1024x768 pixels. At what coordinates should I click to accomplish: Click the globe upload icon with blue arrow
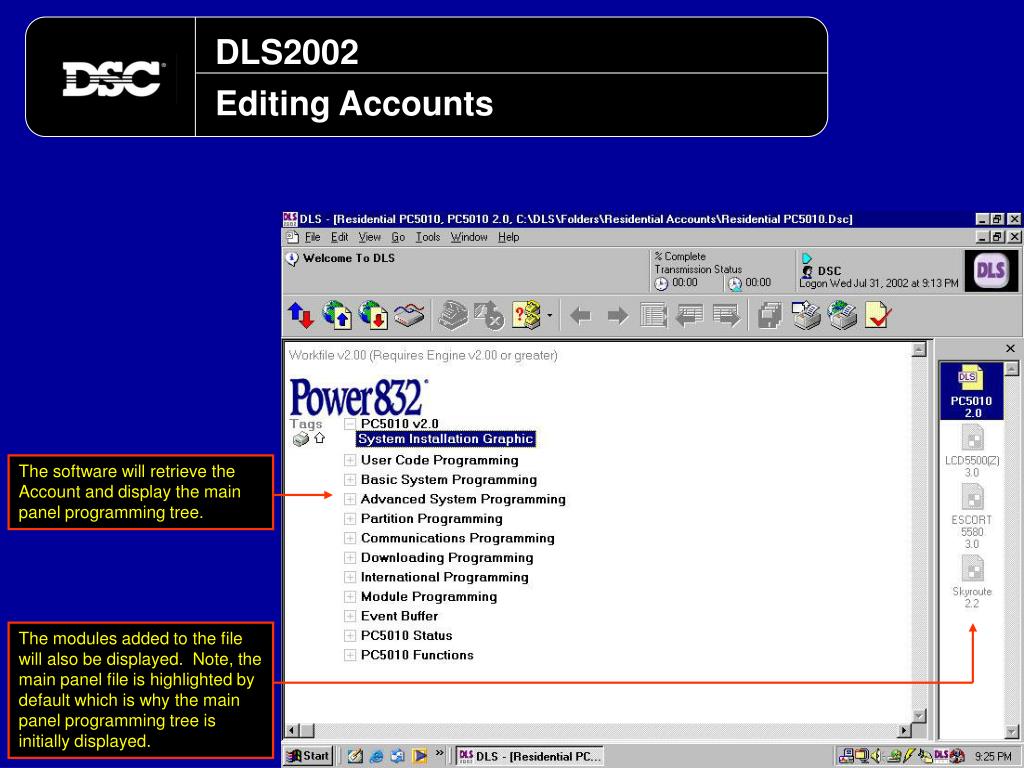[x=337, y=315]
